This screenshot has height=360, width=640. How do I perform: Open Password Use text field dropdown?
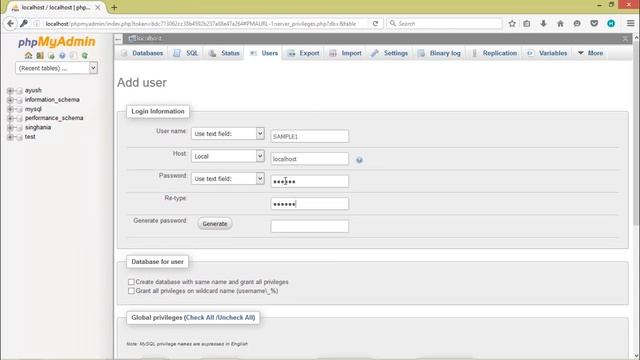[228, 178]
